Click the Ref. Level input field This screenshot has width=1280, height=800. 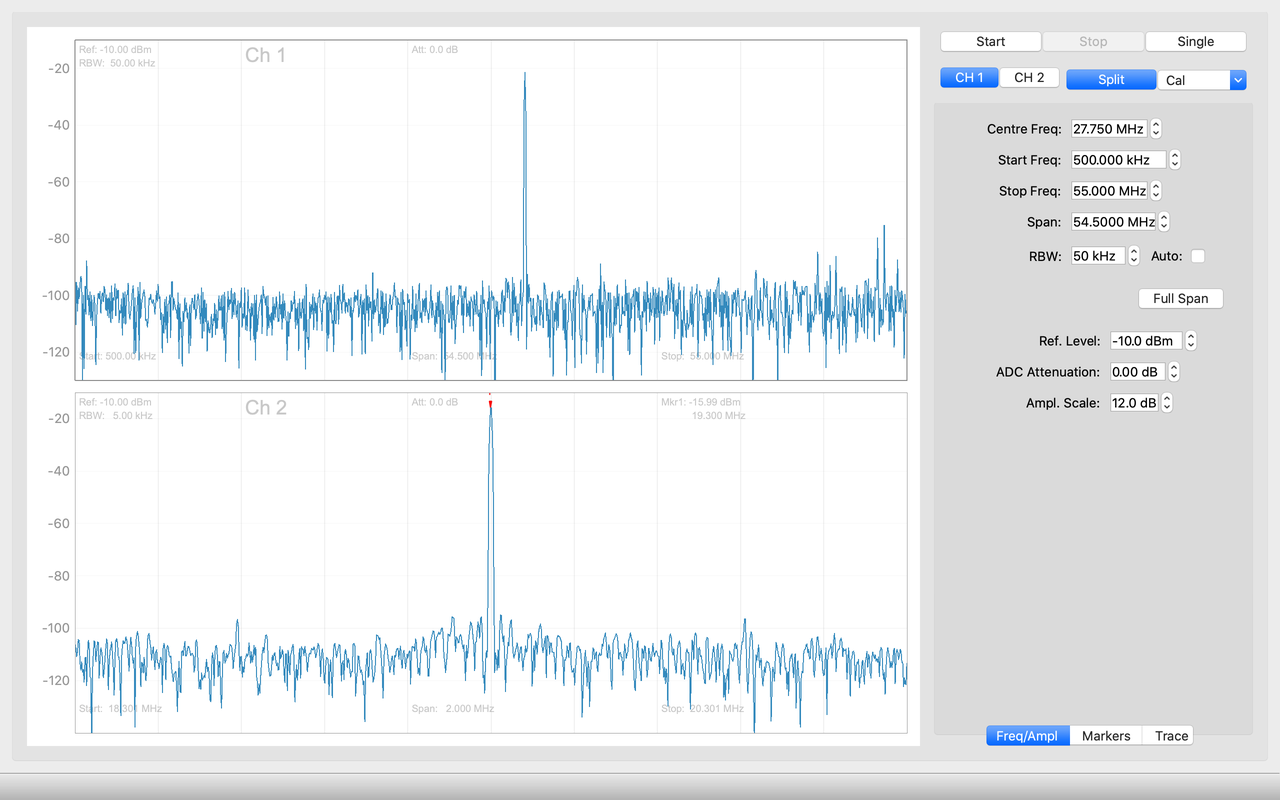(1146, 341)
